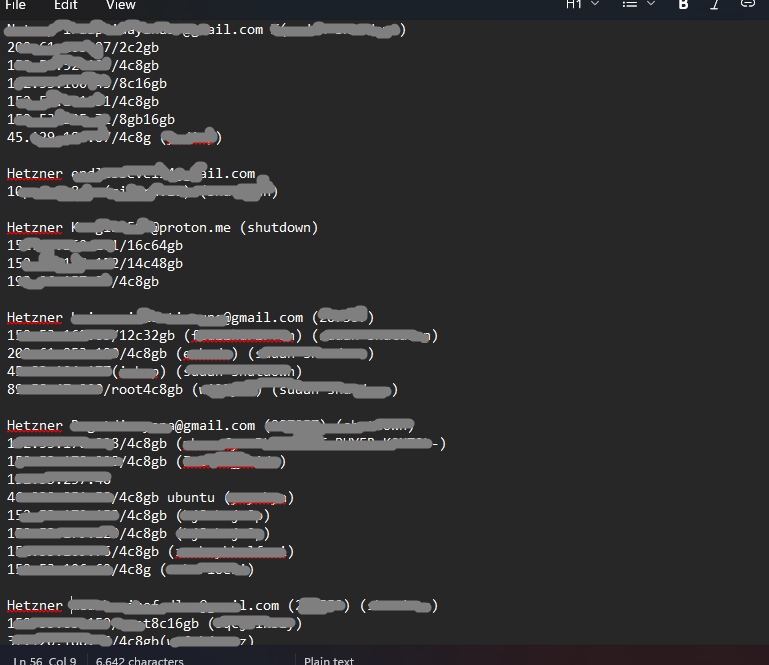Image resolution: width=769 pixels, height=665 pixels.
Task: Click the line containing /12c32gb
Action: 222,335
